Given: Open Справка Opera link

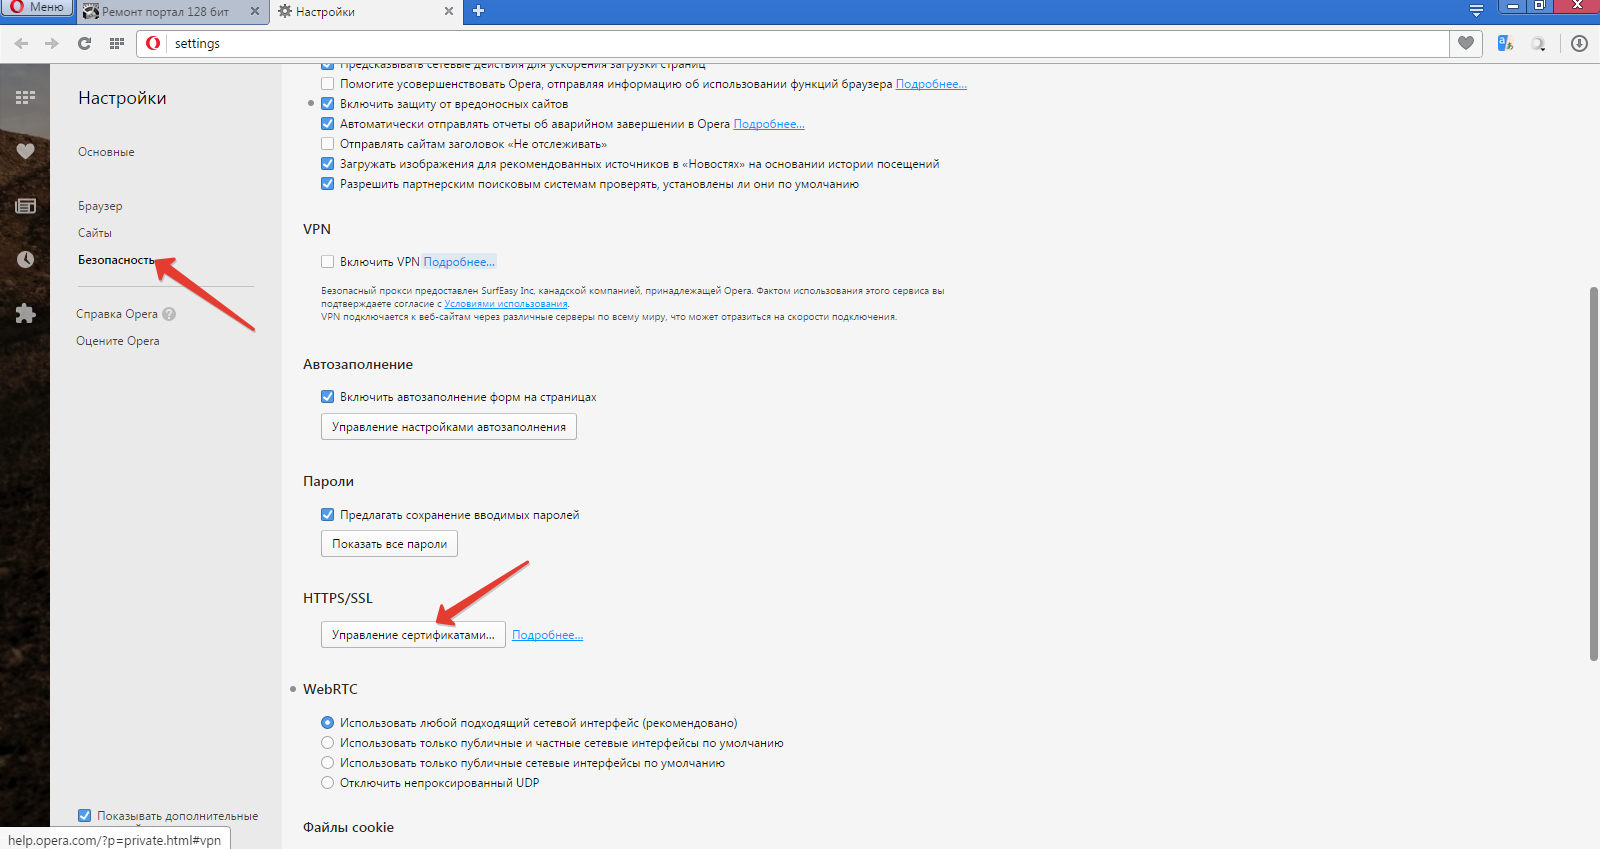Looking at the screenshot, I should [117, 314].
